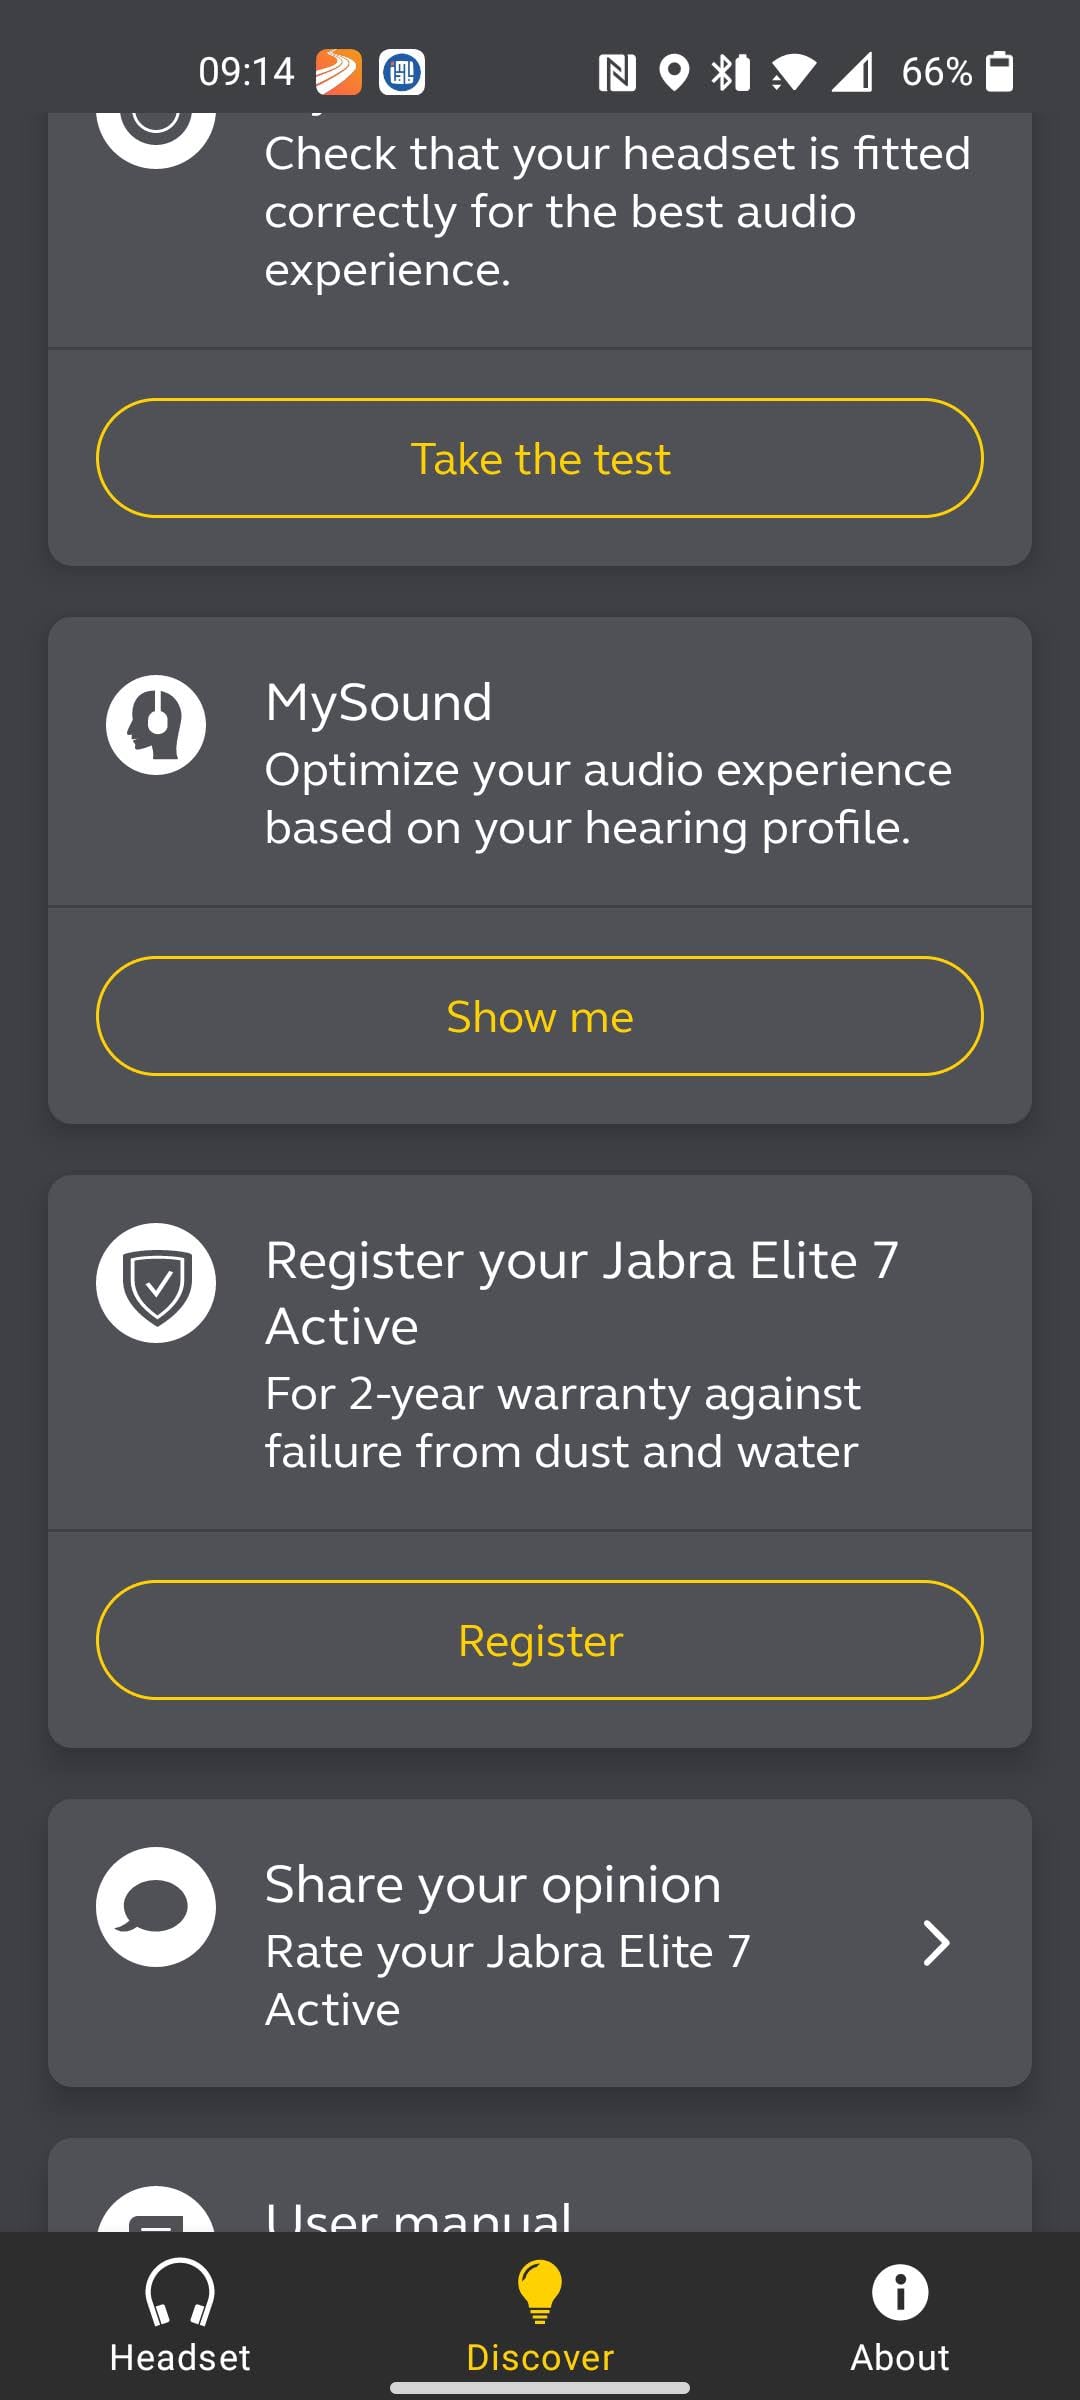Image resolution: width=1080 pixels, height=2400 pixels.
Task: Tap the Discover lightbulb icon
Action: (540, 2291)
